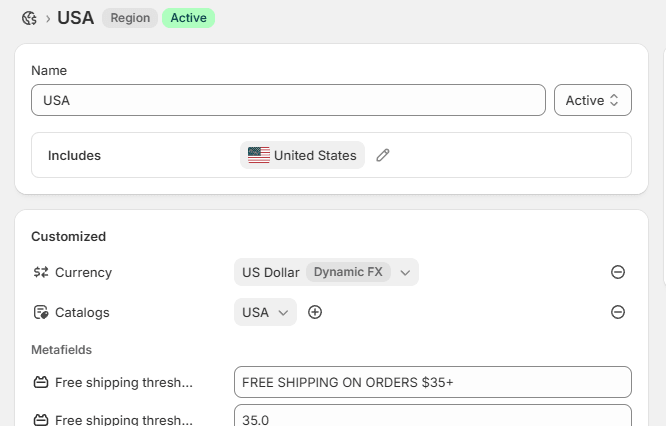
Task: Click the Region badge in the header
Action: pyautogui.click(x=130, y=18)
